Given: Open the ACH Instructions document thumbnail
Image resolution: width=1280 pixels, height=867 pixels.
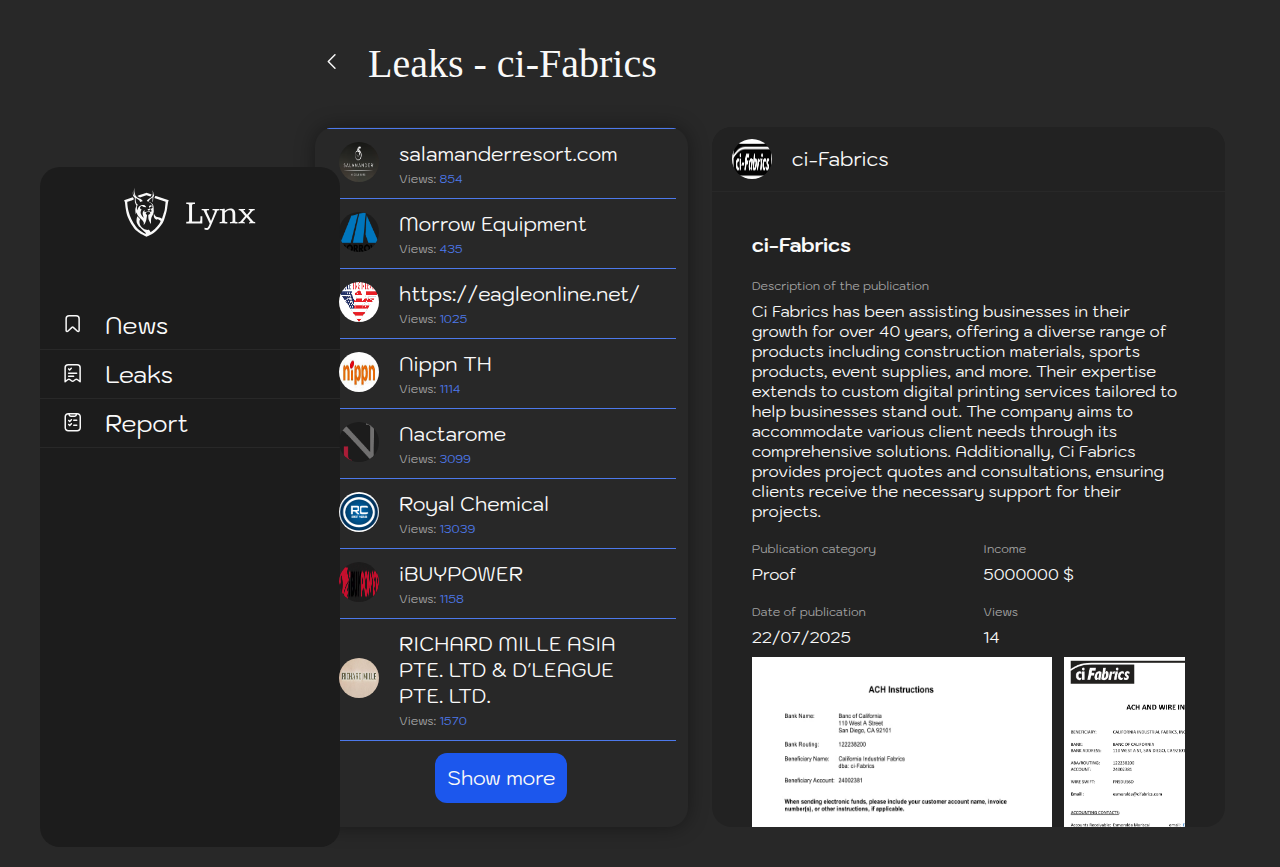Looking at the screenshot, I should [902, 742].
